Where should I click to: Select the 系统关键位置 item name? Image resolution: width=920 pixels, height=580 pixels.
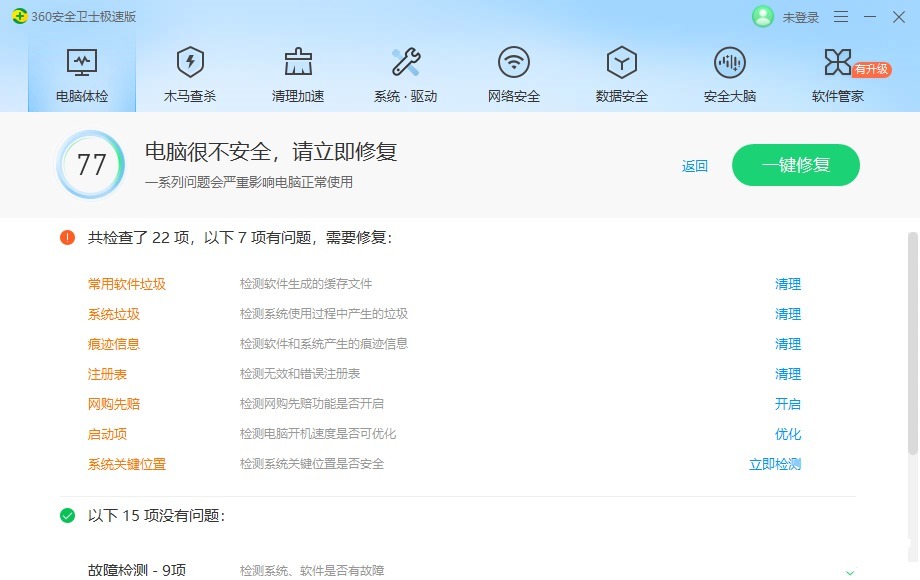(127, 464)
